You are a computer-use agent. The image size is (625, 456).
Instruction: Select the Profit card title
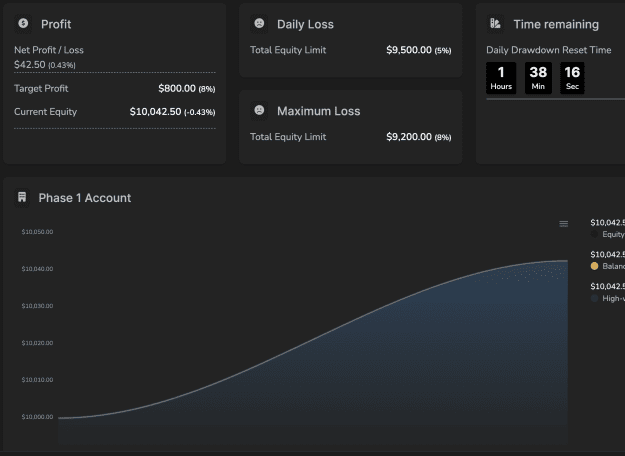pyautogui.click(x=56, y=24)
